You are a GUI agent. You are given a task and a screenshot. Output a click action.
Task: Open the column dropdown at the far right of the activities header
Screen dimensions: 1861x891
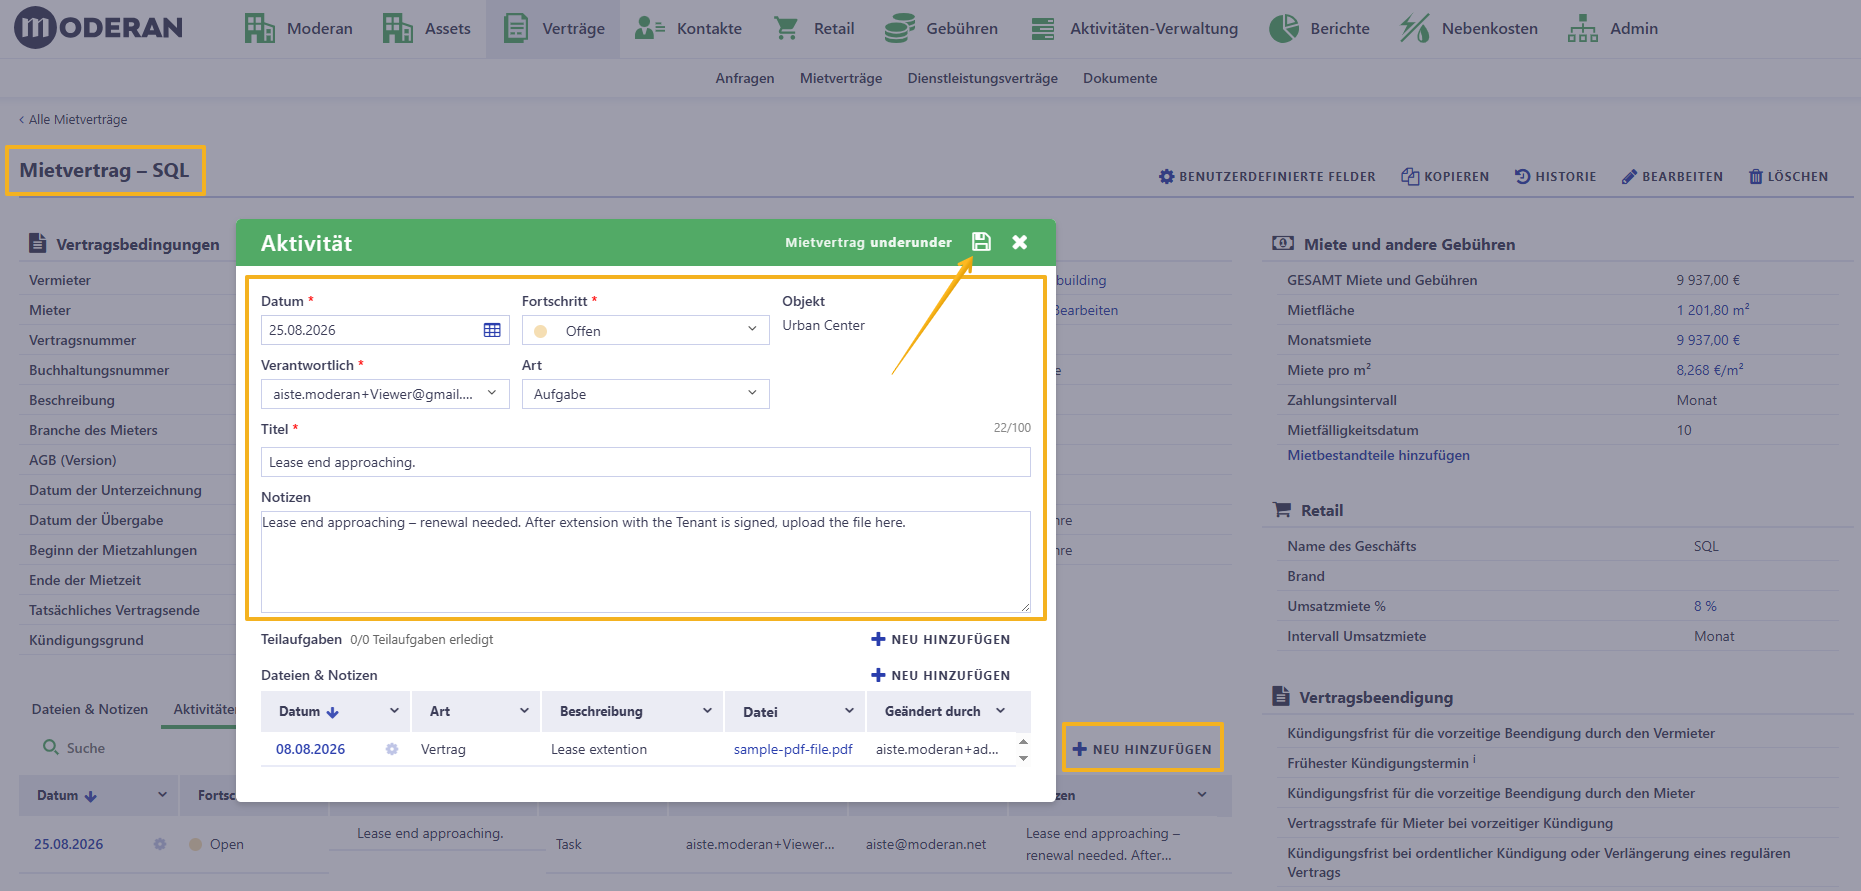1202,795
